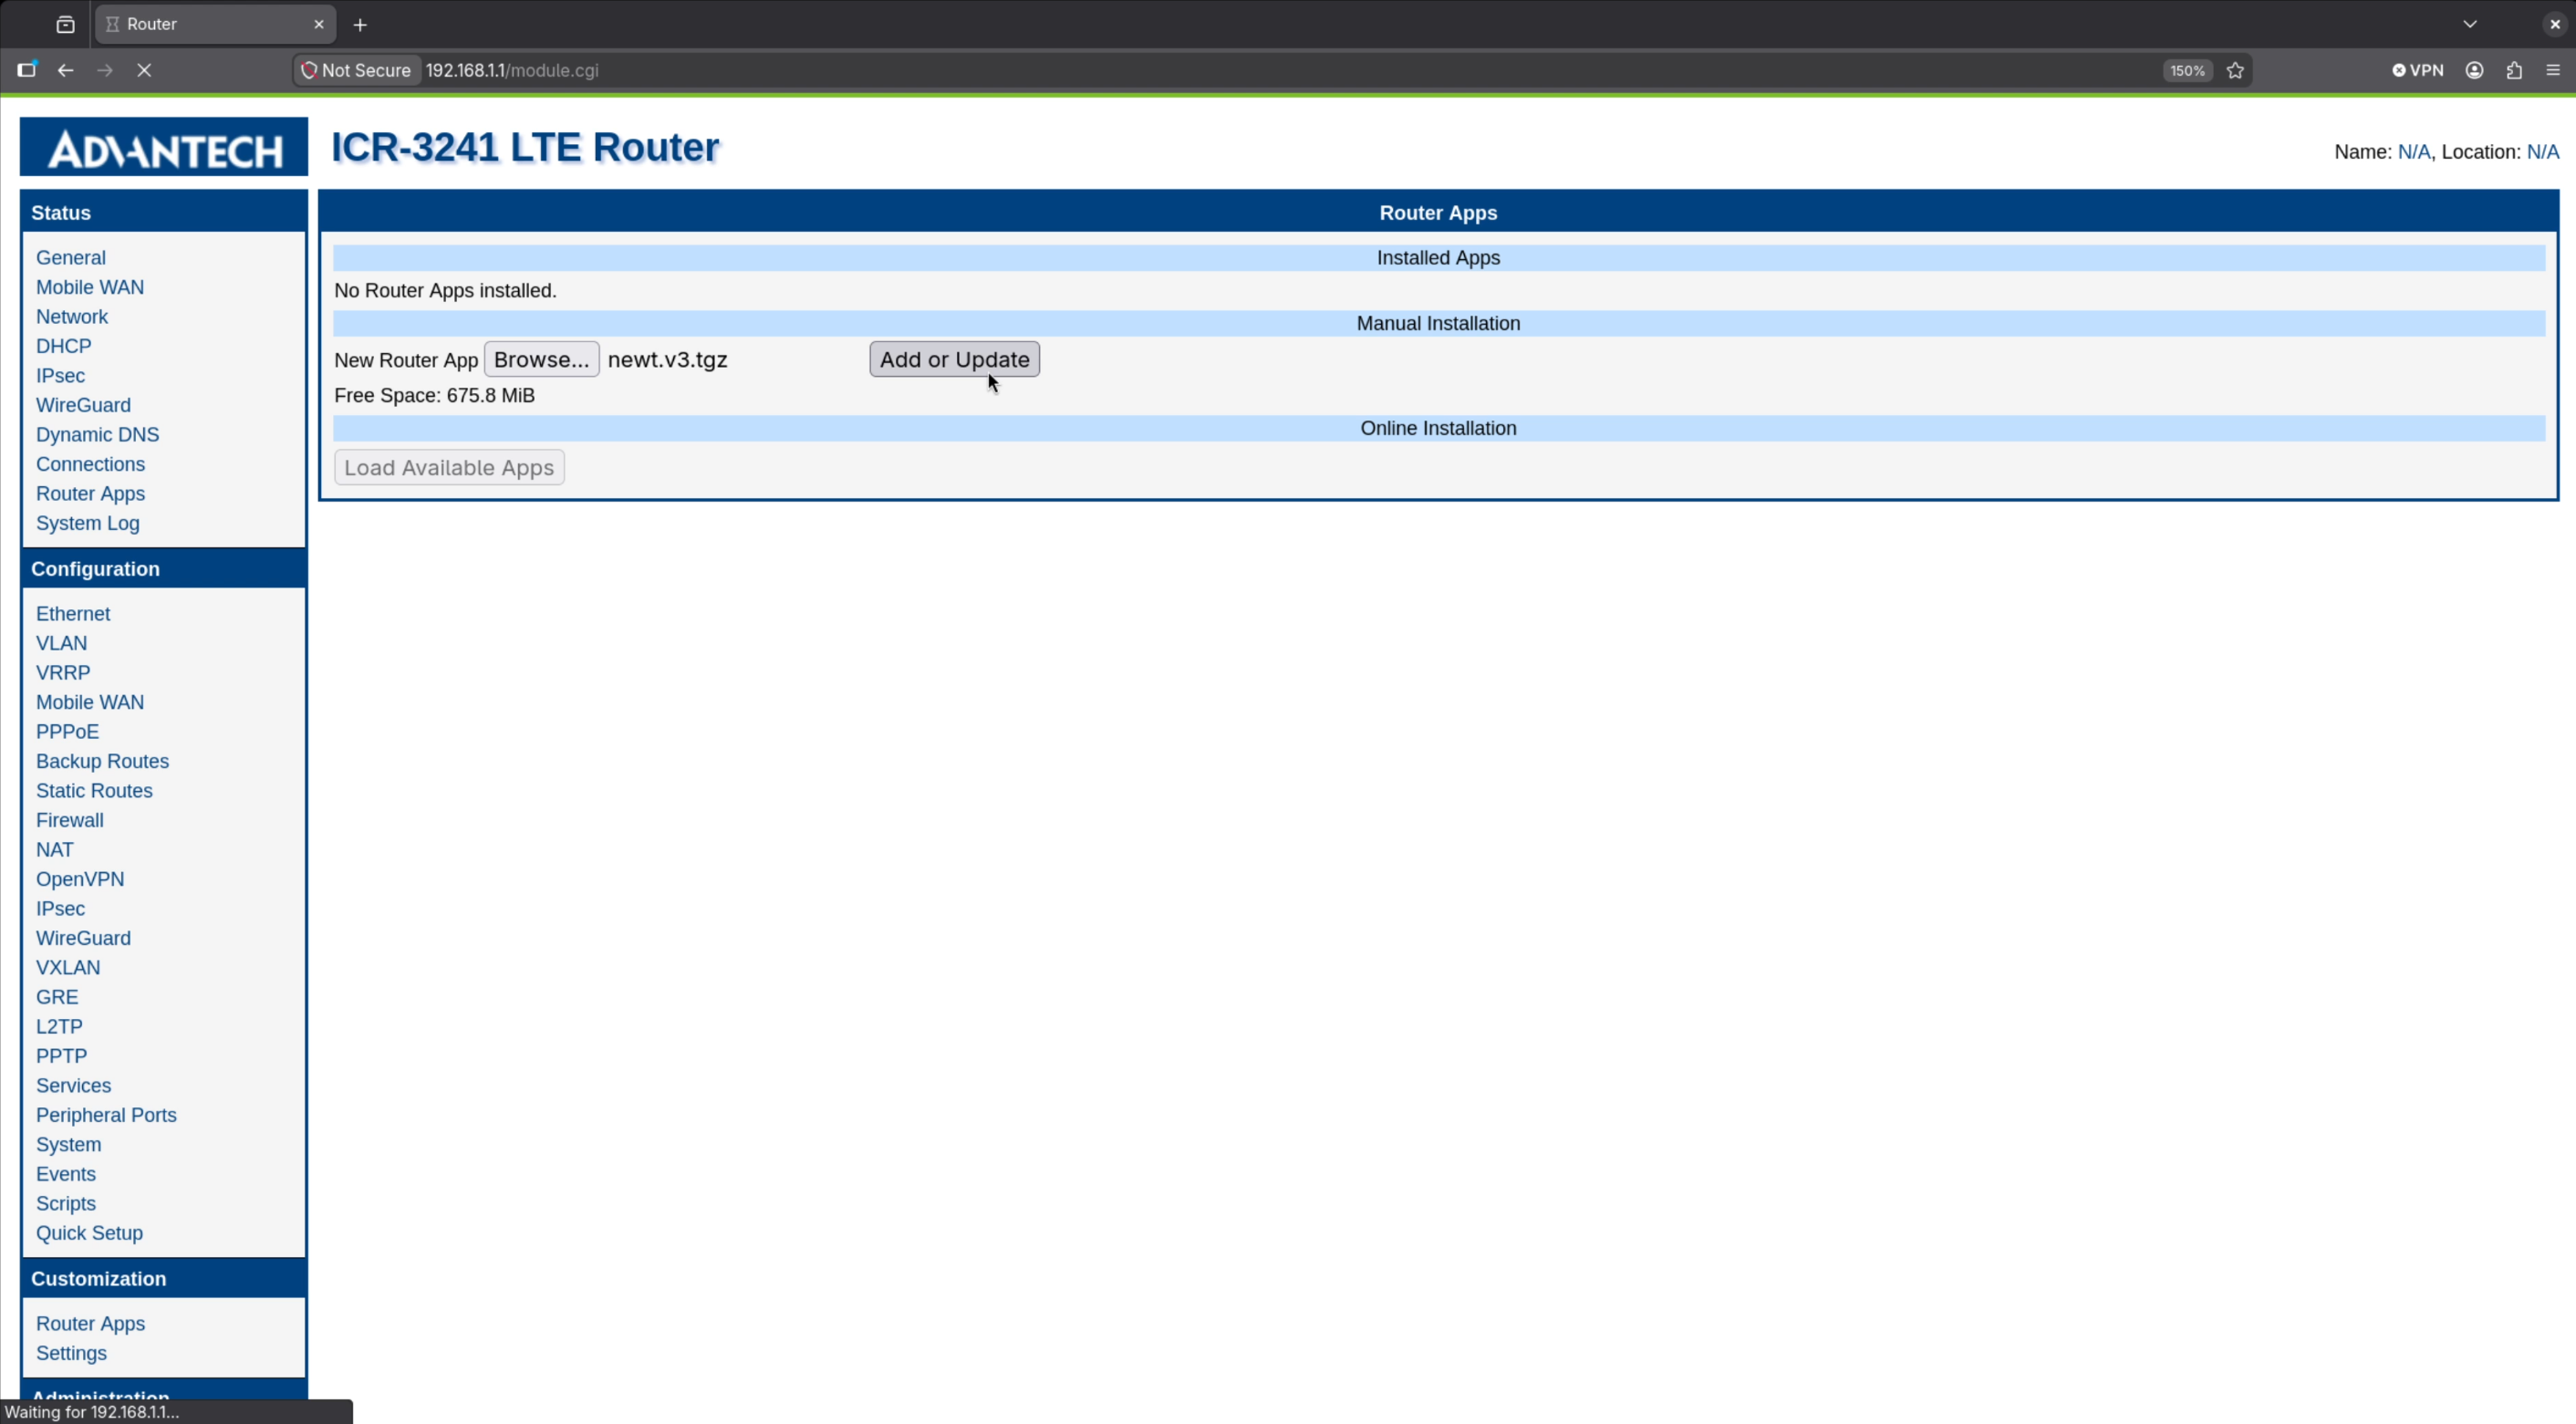Open DHCP status page
The image size is (2576, 1424).
(64, 346)
